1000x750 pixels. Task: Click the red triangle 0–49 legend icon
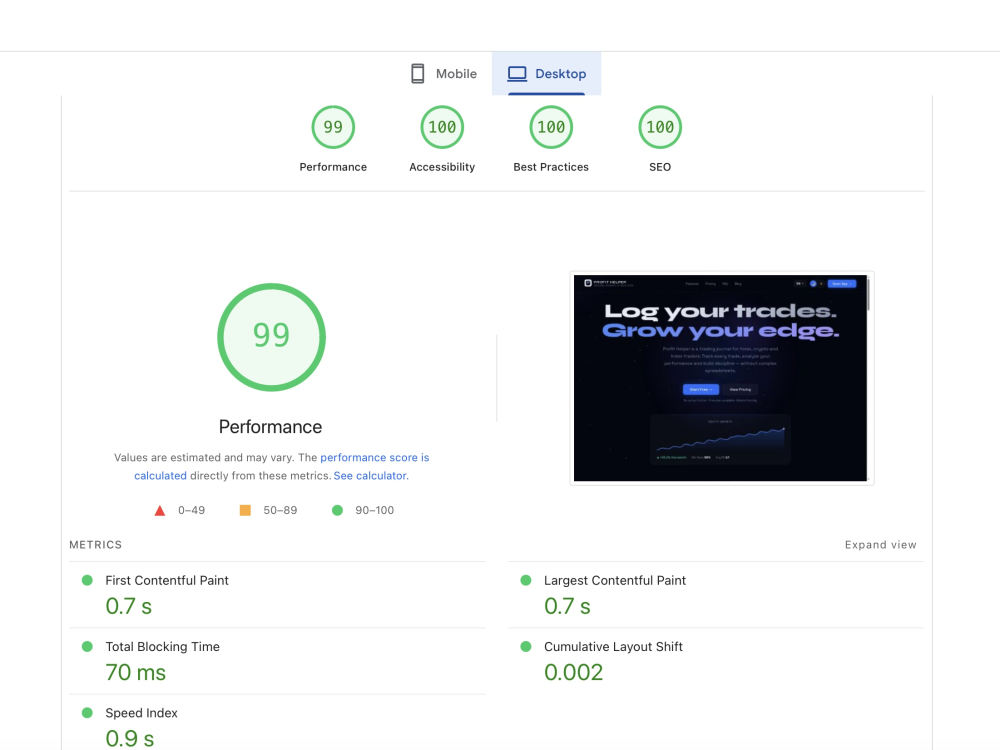(x=159, y=510)
